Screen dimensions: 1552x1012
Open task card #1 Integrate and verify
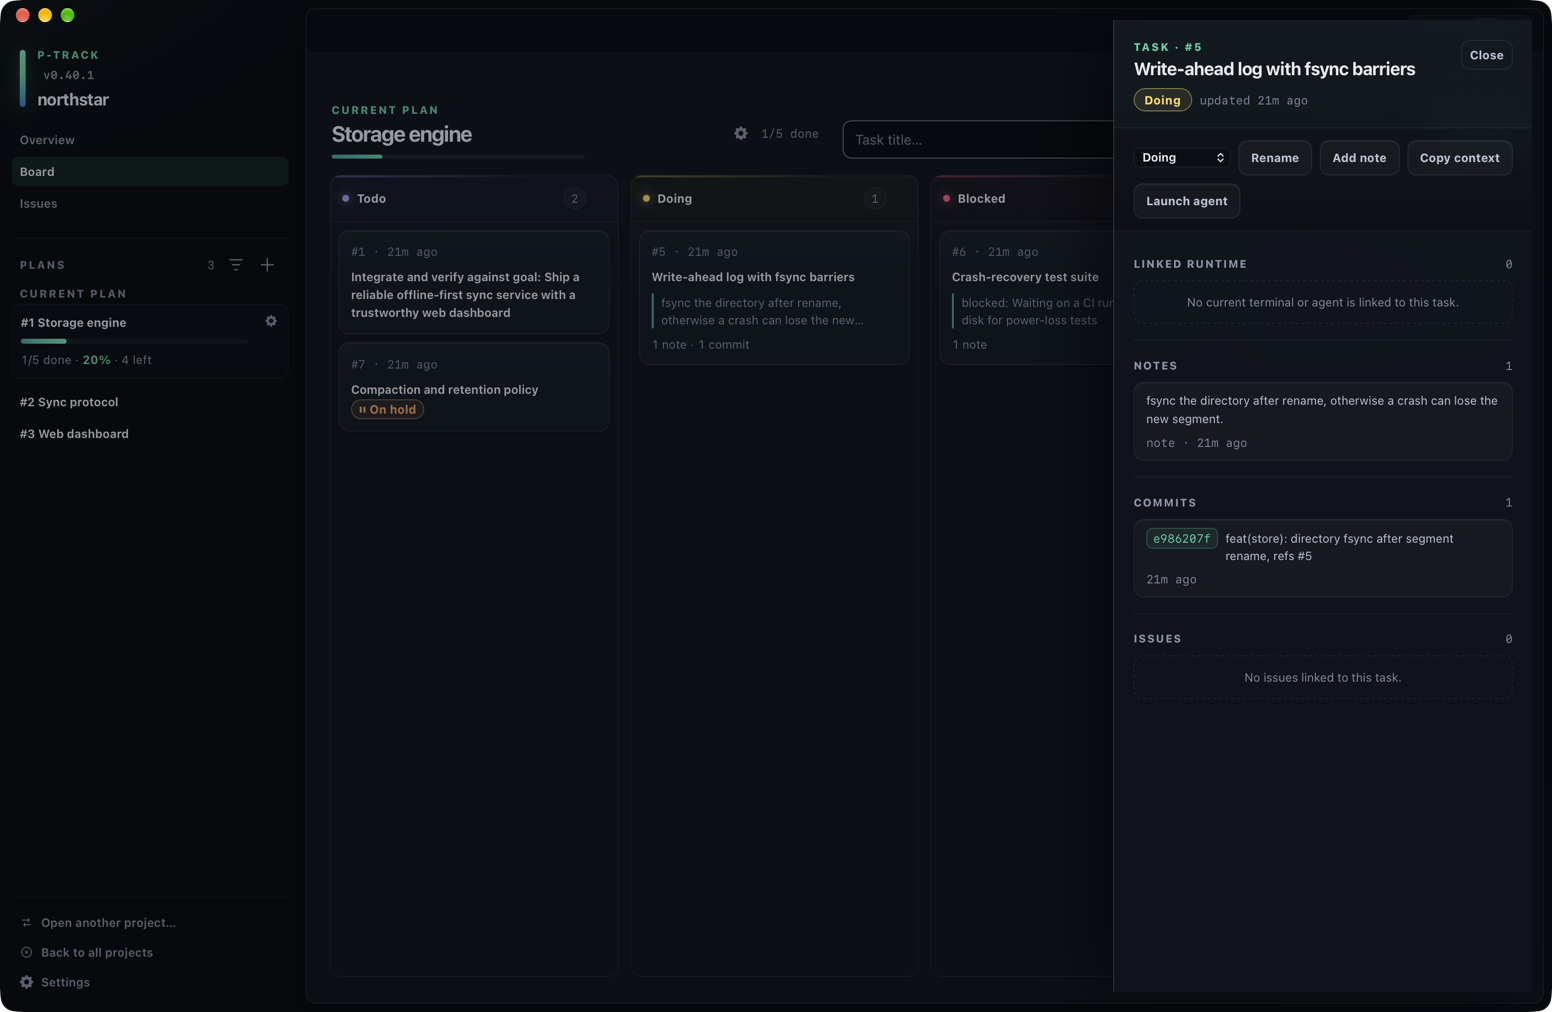point(474,282)
